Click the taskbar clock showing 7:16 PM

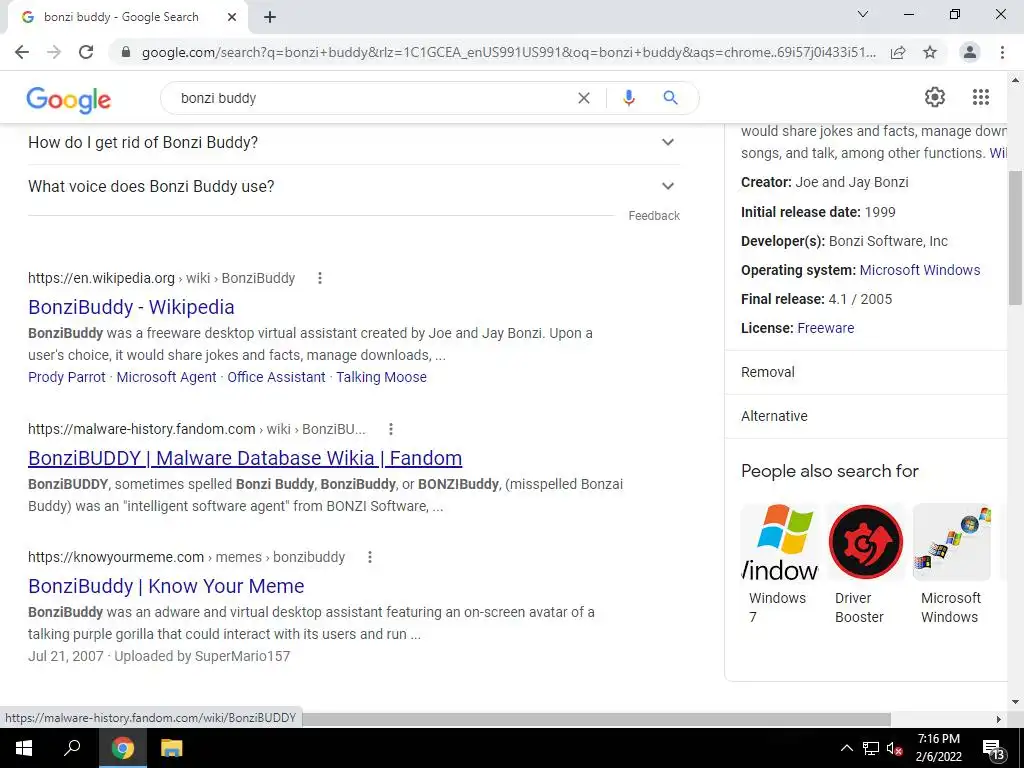pos(938,748)
